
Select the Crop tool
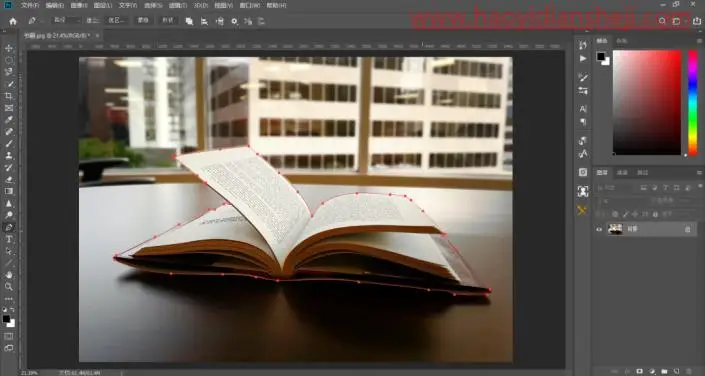pos(9,96)
